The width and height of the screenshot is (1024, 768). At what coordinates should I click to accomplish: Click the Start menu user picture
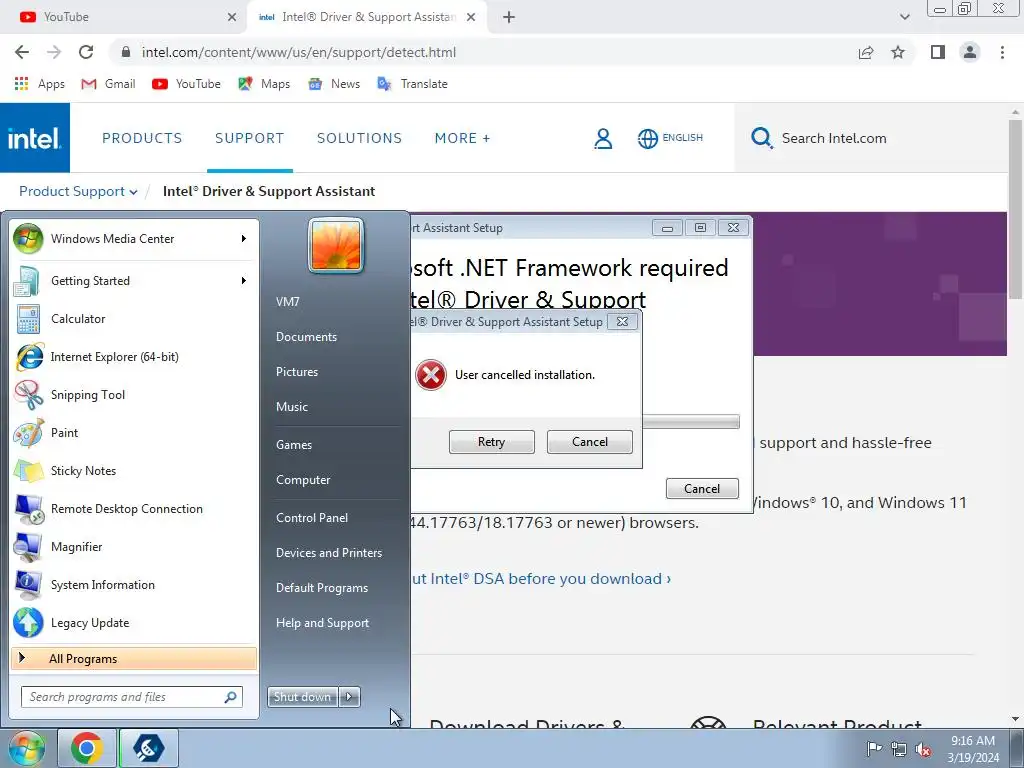click(x=336, y=245)
